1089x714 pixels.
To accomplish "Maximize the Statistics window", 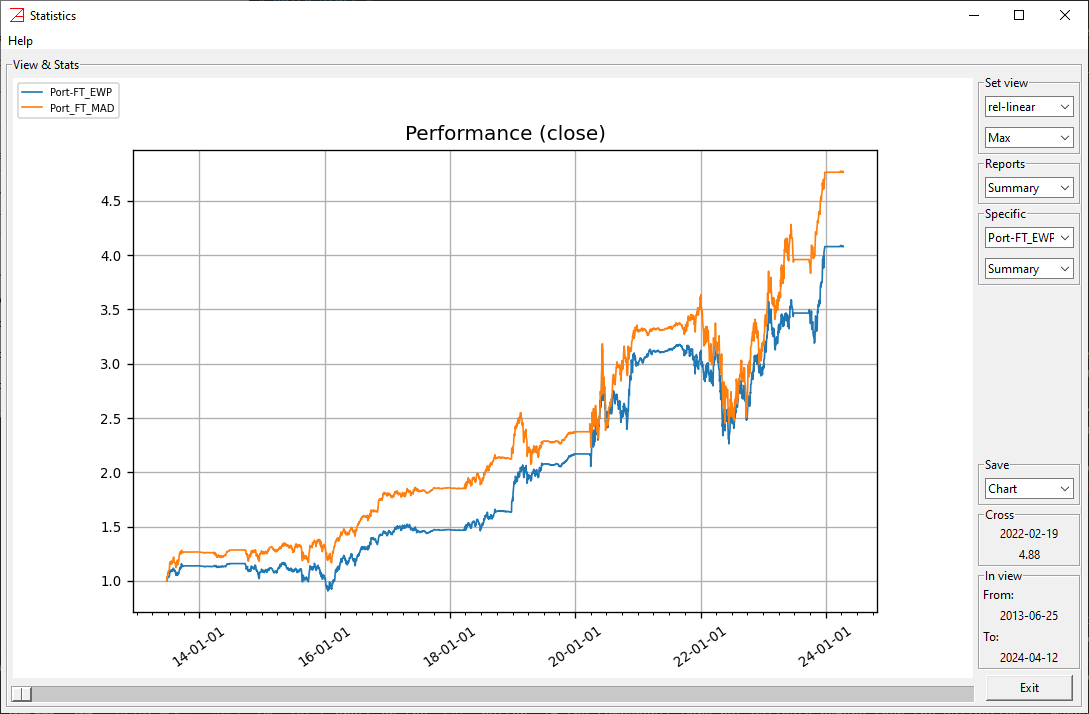I will coord(1019,15).
